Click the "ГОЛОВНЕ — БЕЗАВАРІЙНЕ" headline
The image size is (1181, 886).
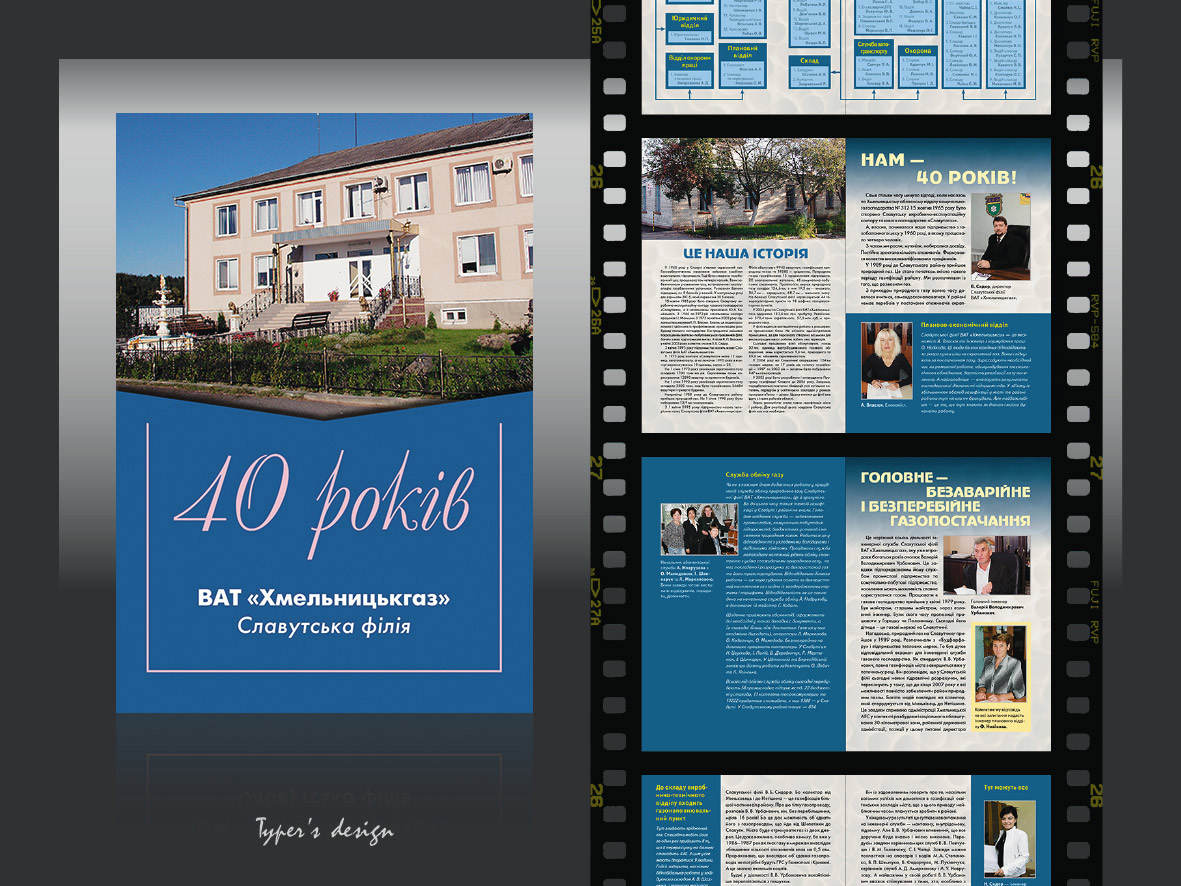click(945, 498)
